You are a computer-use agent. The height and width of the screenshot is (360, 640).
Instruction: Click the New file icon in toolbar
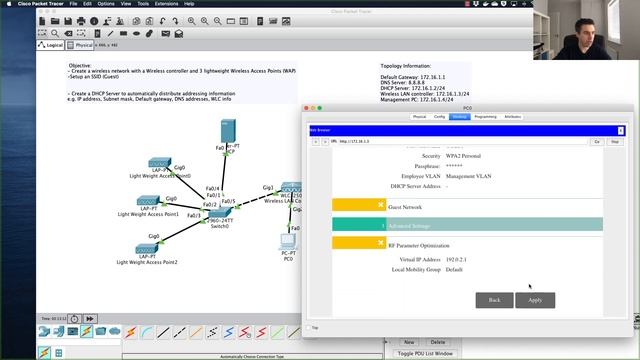[x=42, y=21]
